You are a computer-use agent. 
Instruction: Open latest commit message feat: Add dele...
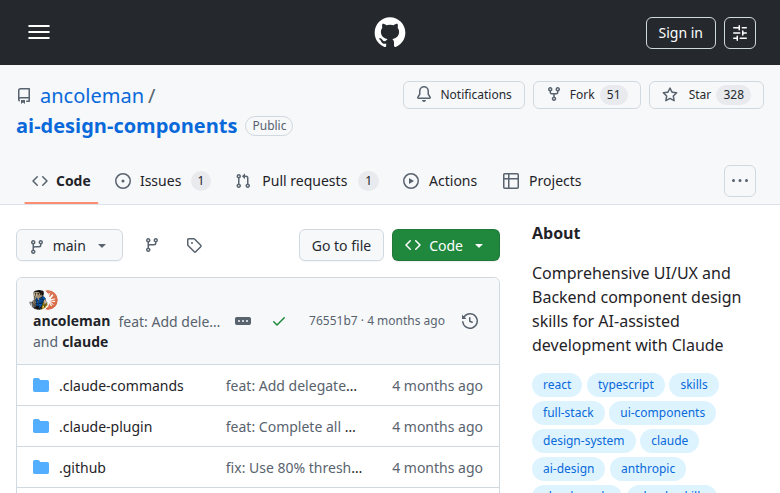pos(169,322)
